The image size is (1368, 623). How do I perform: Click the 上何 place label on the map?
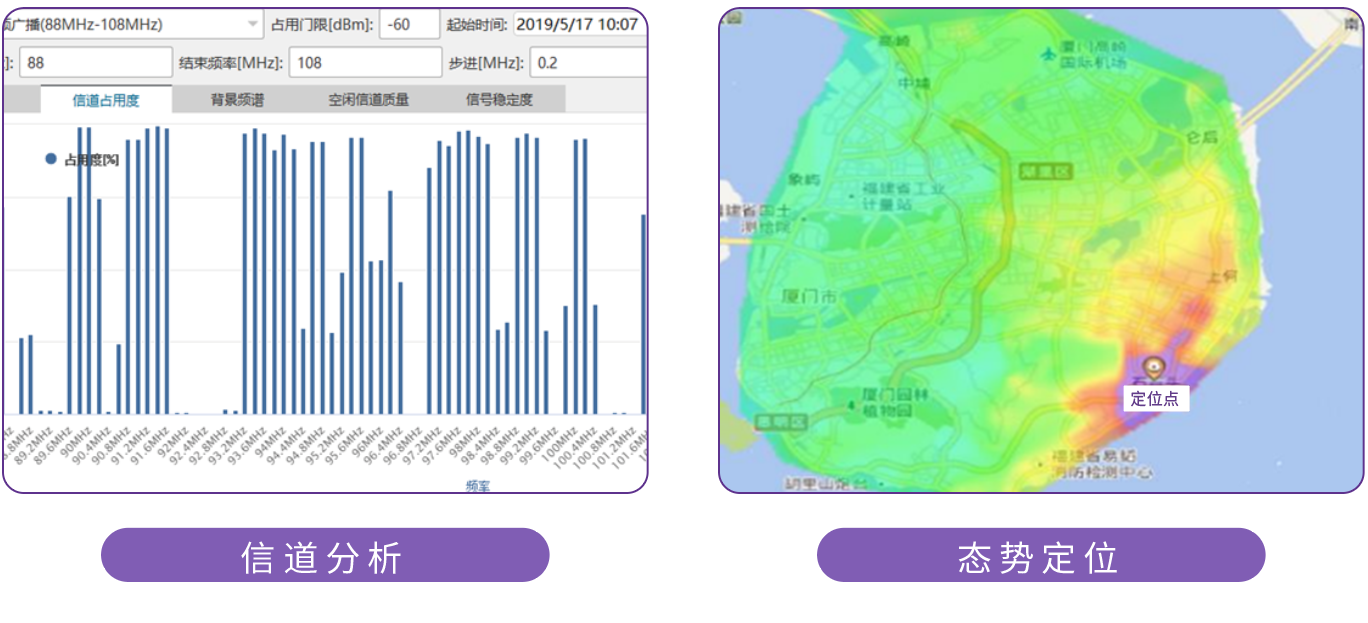pyautogui.click(x=1224, y=277)
